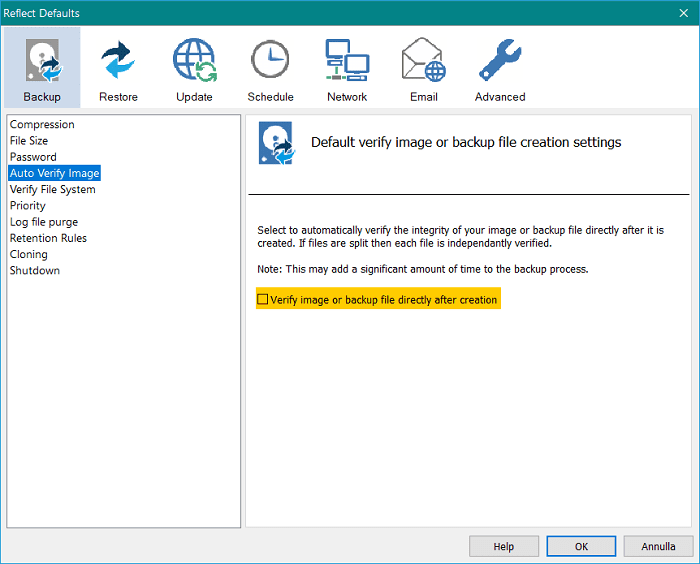Screen dimensions: 700x564
Task: Click the 'Note: This may add' text
Action: pos(423,269)
